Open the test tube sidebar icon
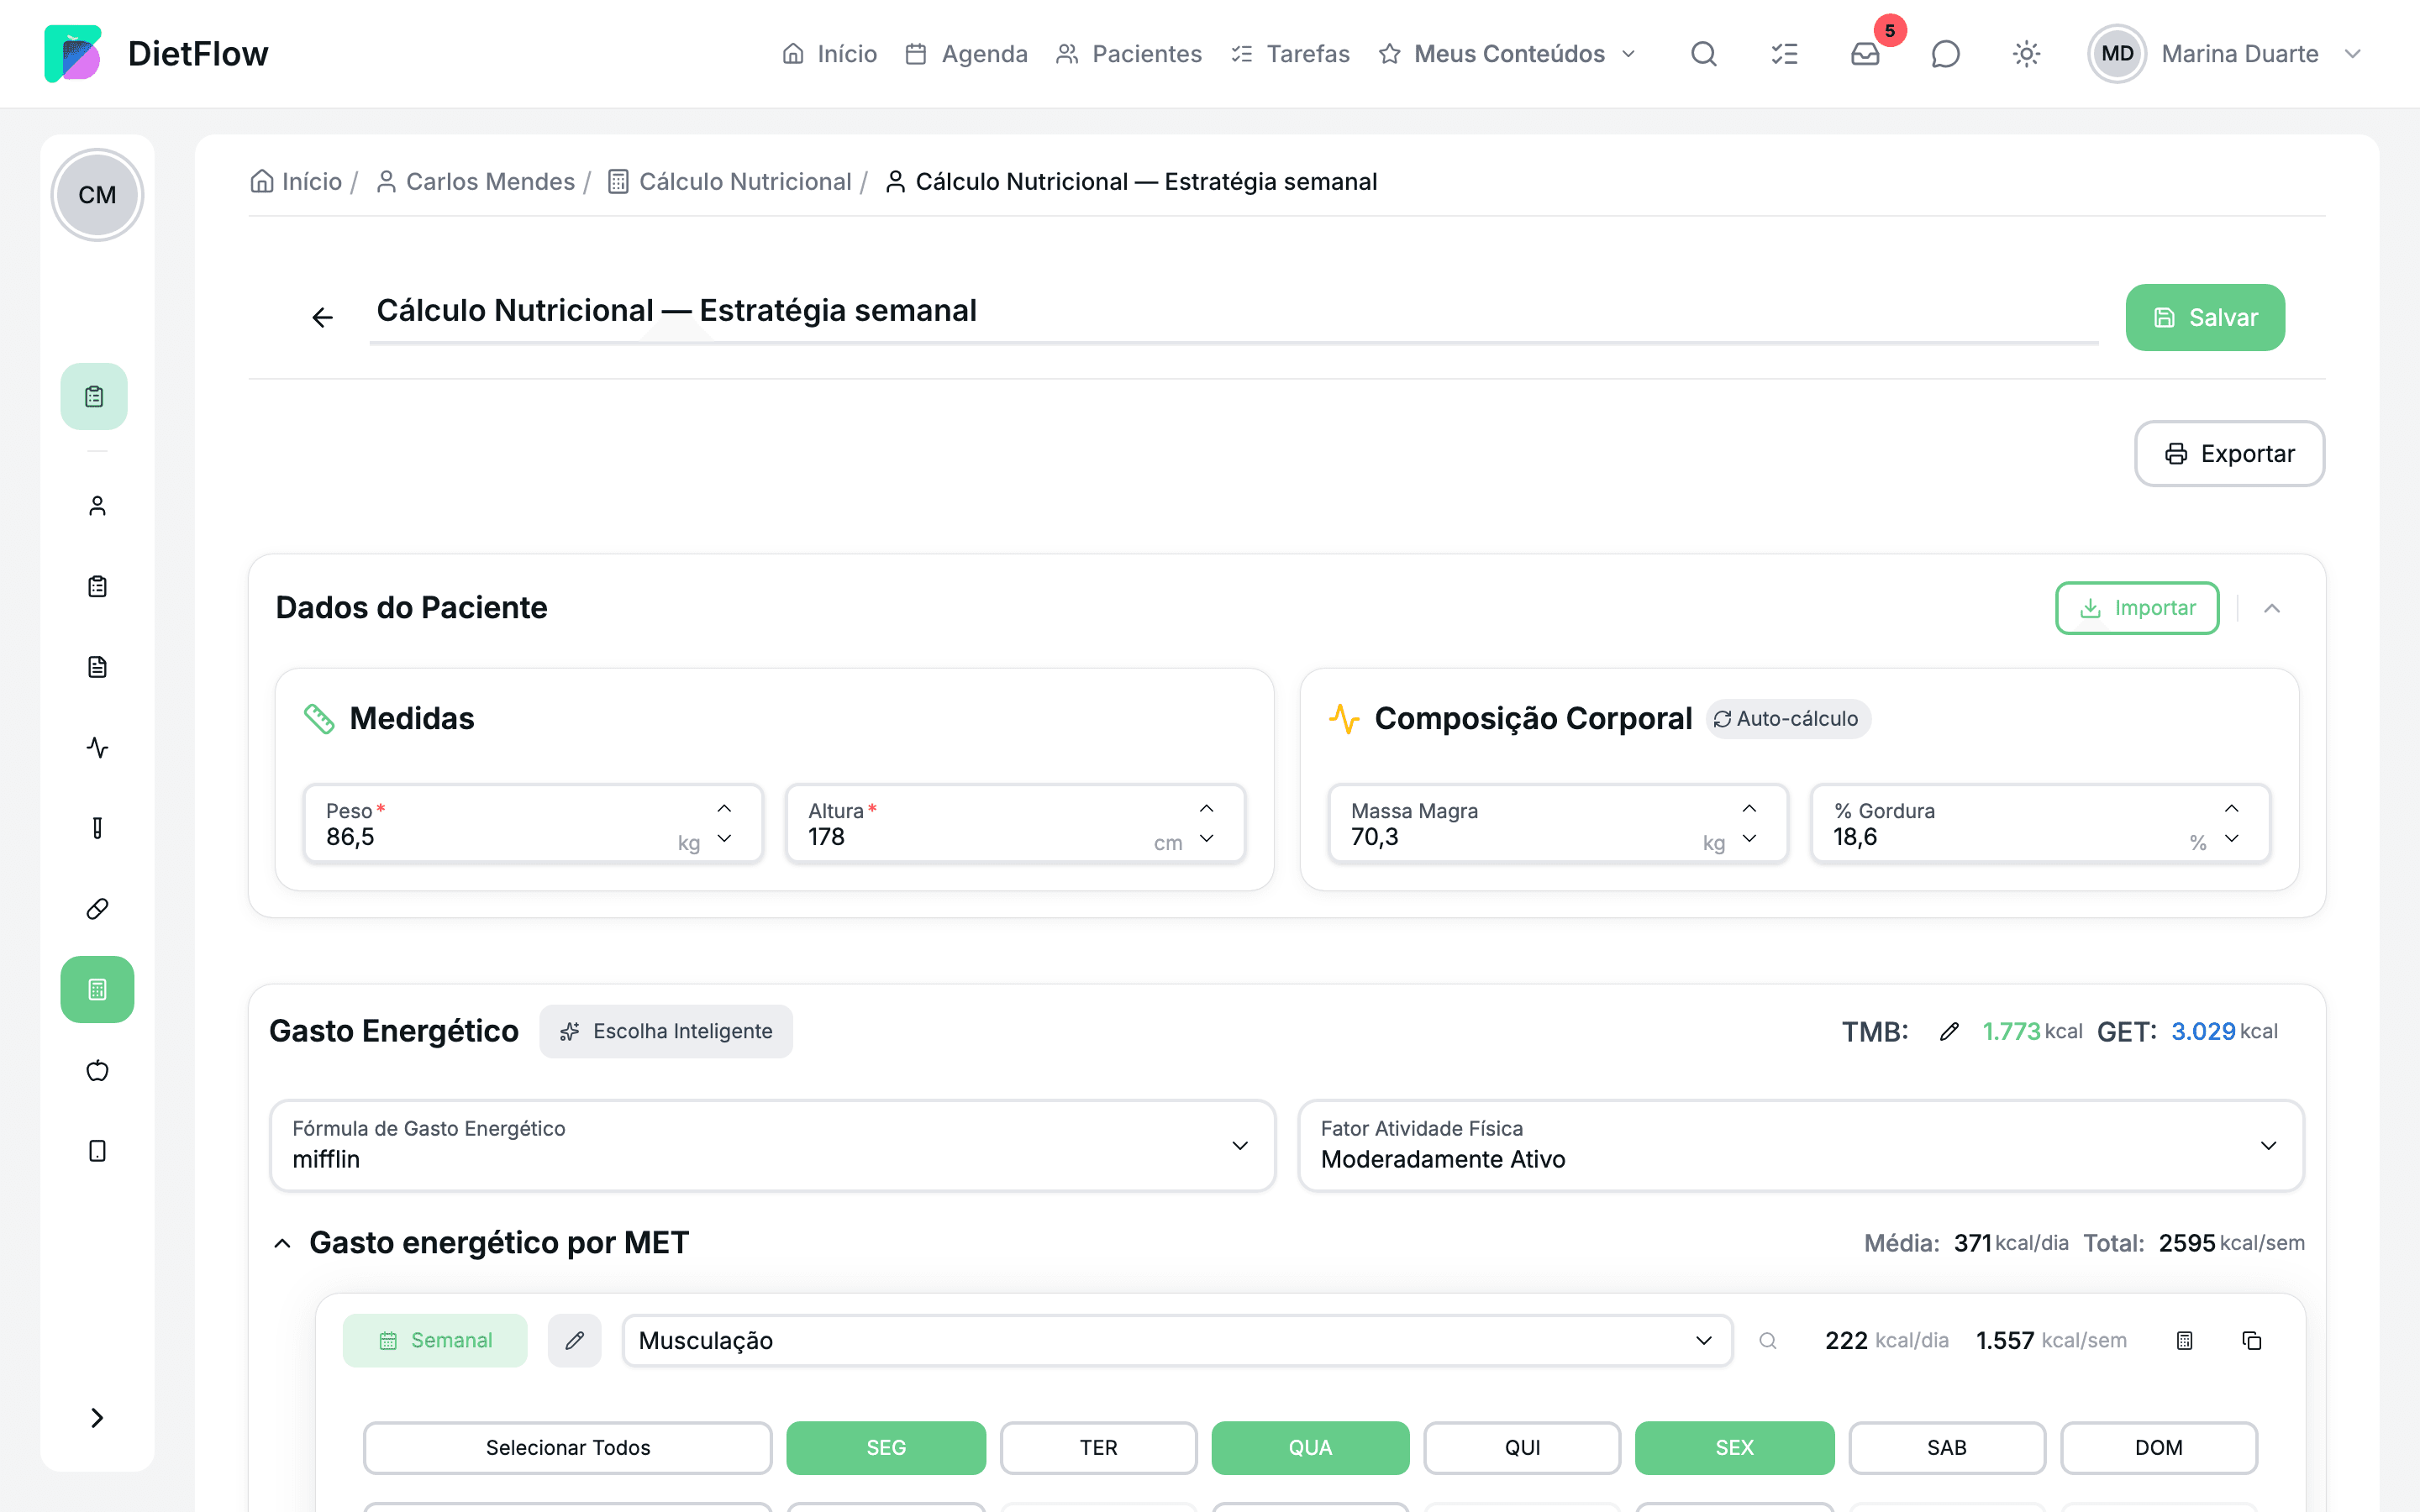 (x=97, y=828)
